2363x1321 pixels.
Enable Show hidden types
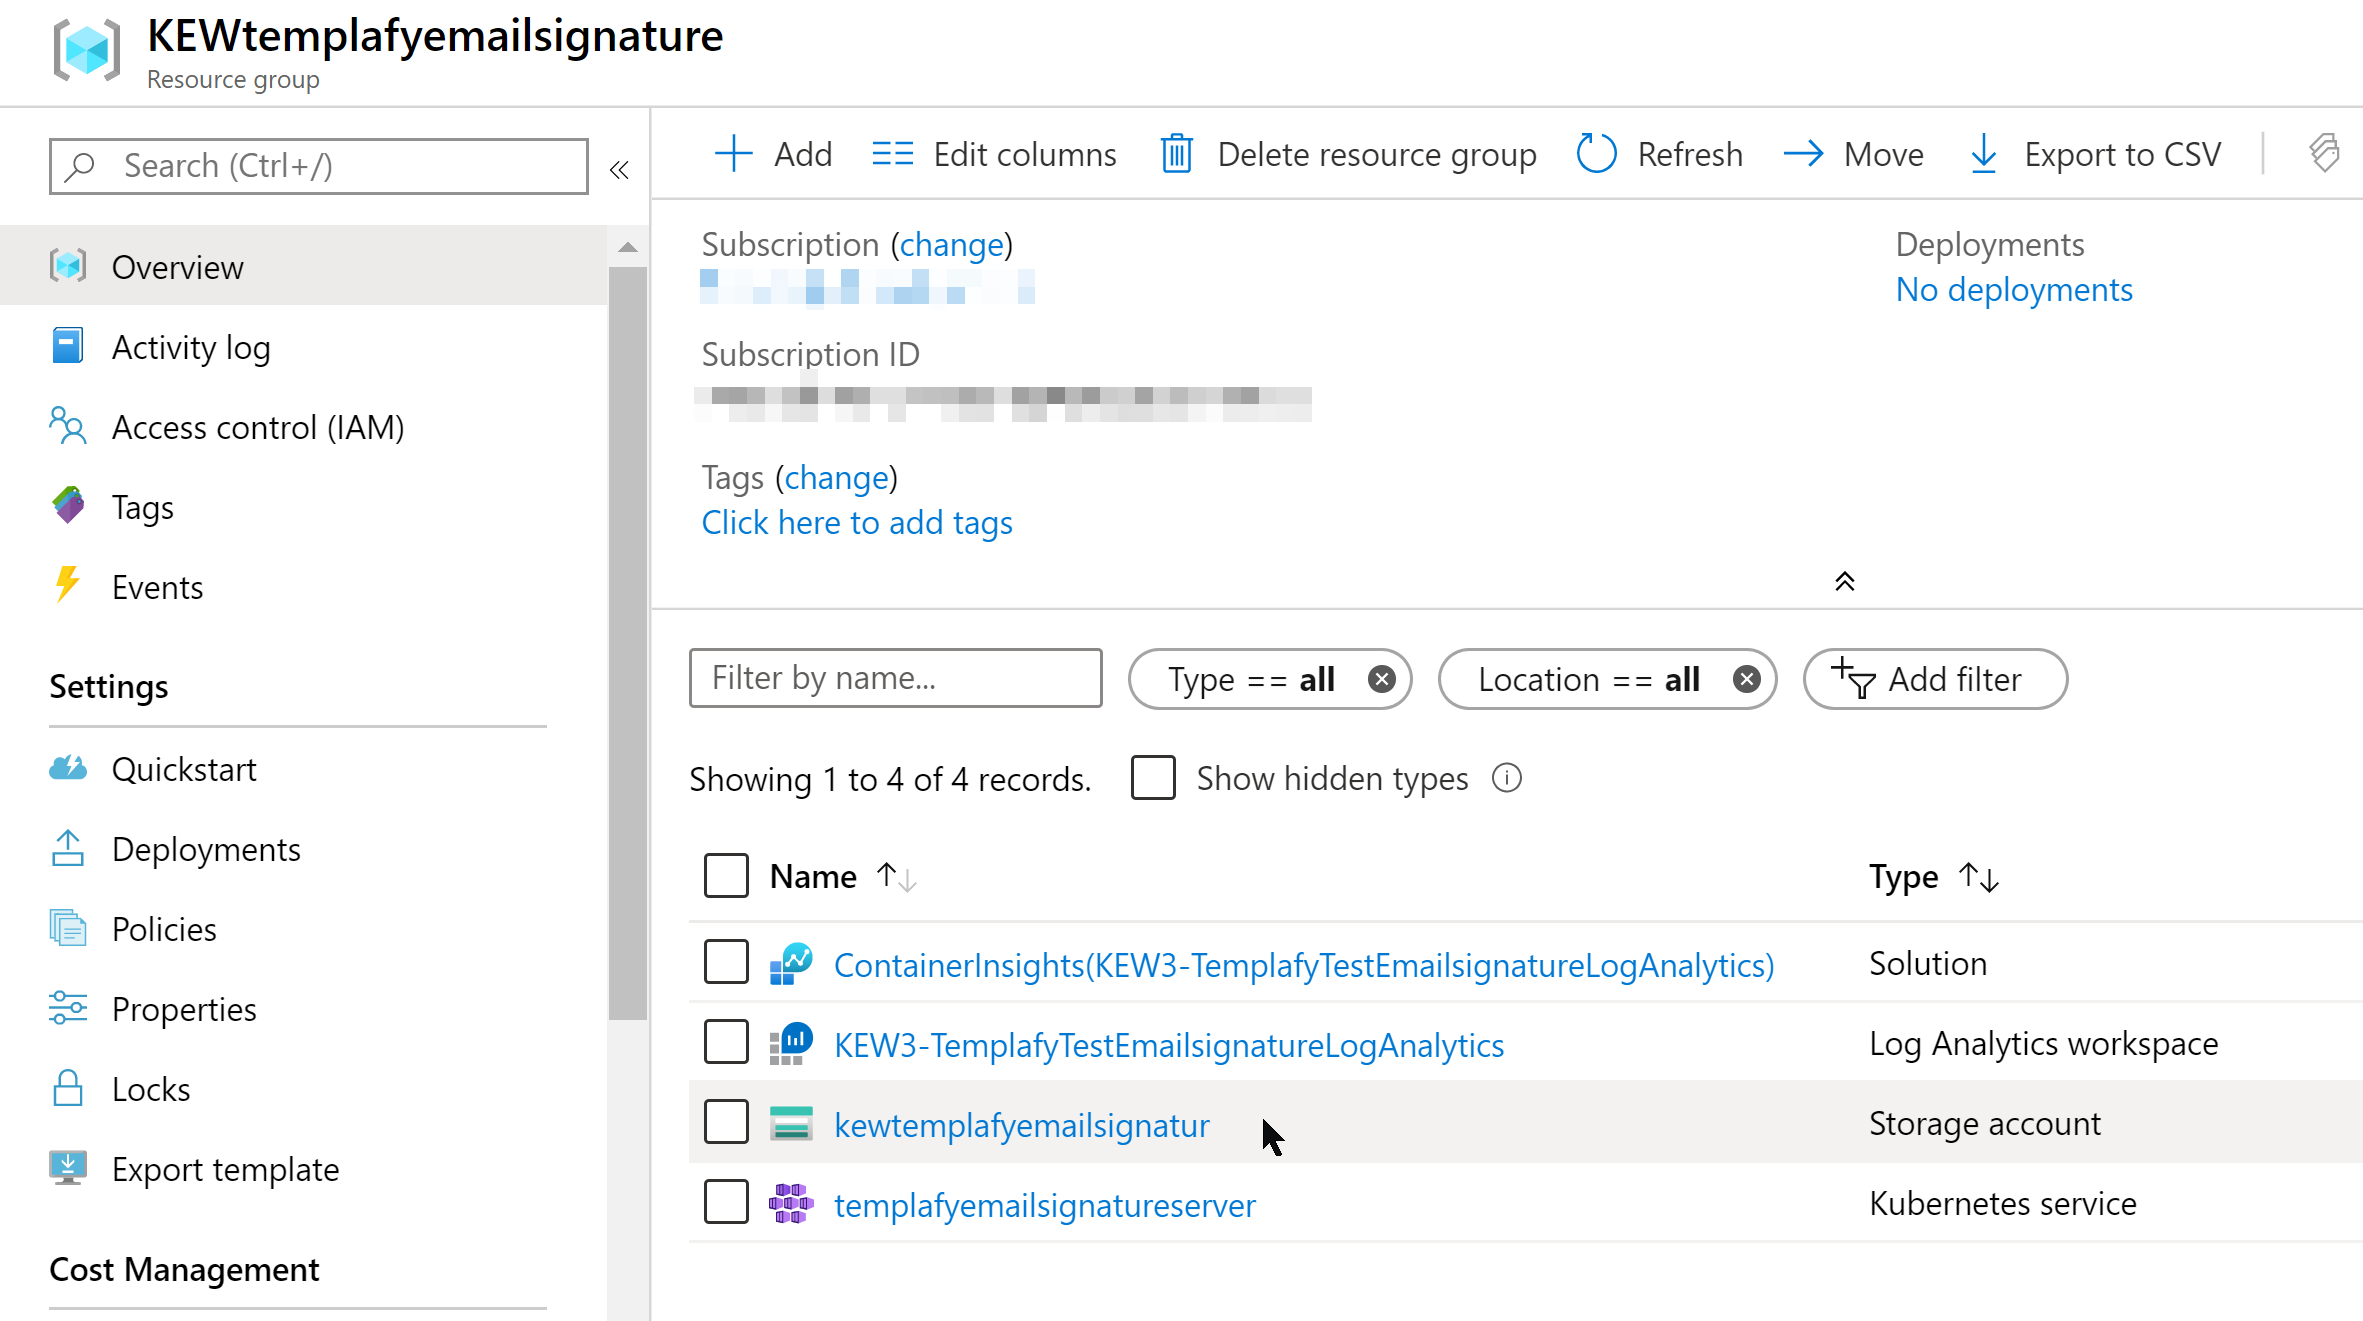point(1152,778)
